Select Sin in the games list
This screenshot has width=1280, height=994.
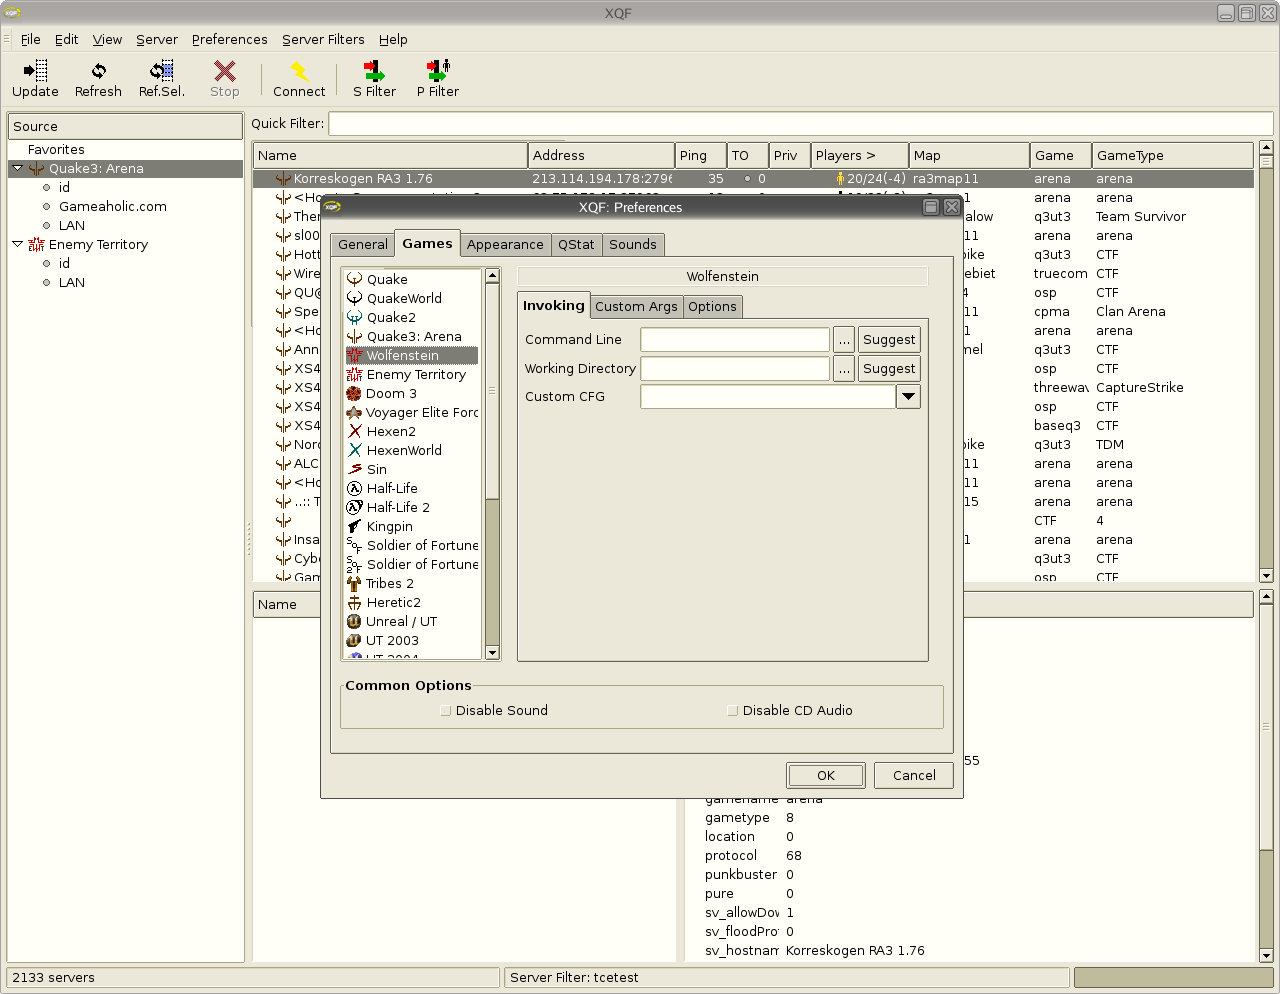pyautogui.click(x=412, y=469)
